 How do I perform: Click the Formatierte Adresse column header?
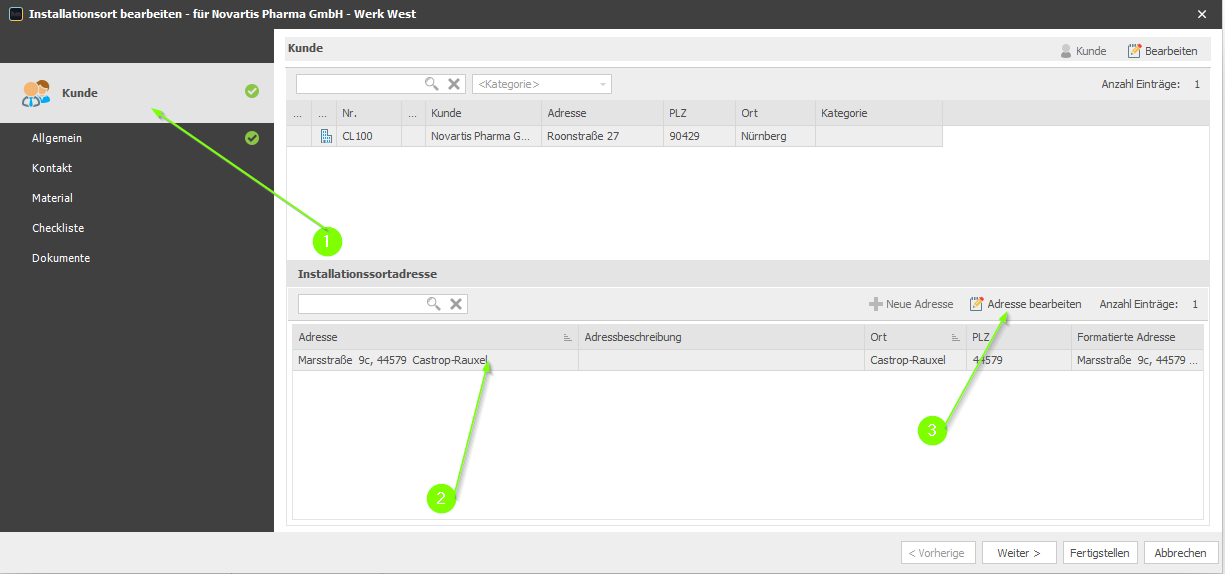[1137, 337]
